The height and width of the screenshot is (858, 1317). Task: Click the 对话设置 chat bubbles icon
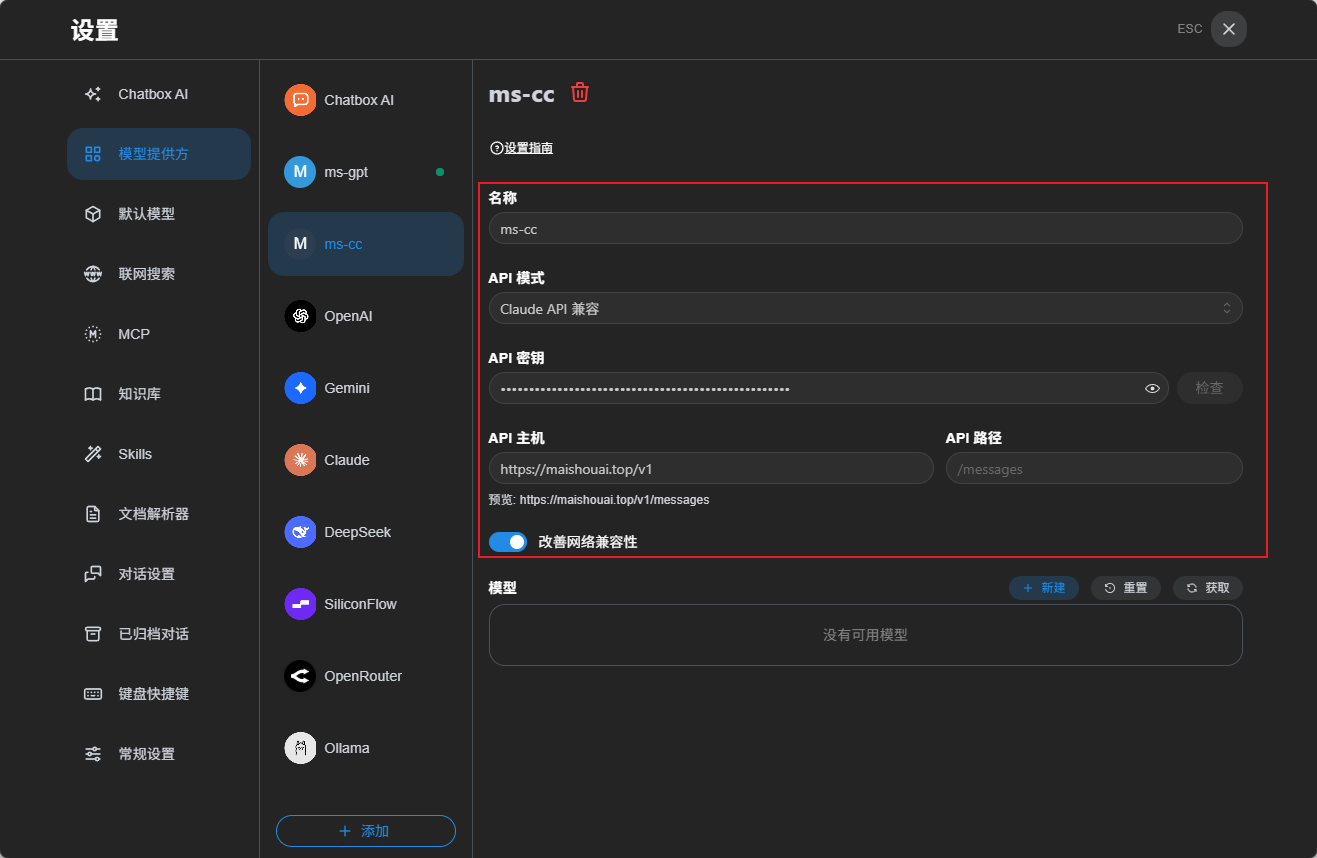pyautogui.click(x=93, y=574)
